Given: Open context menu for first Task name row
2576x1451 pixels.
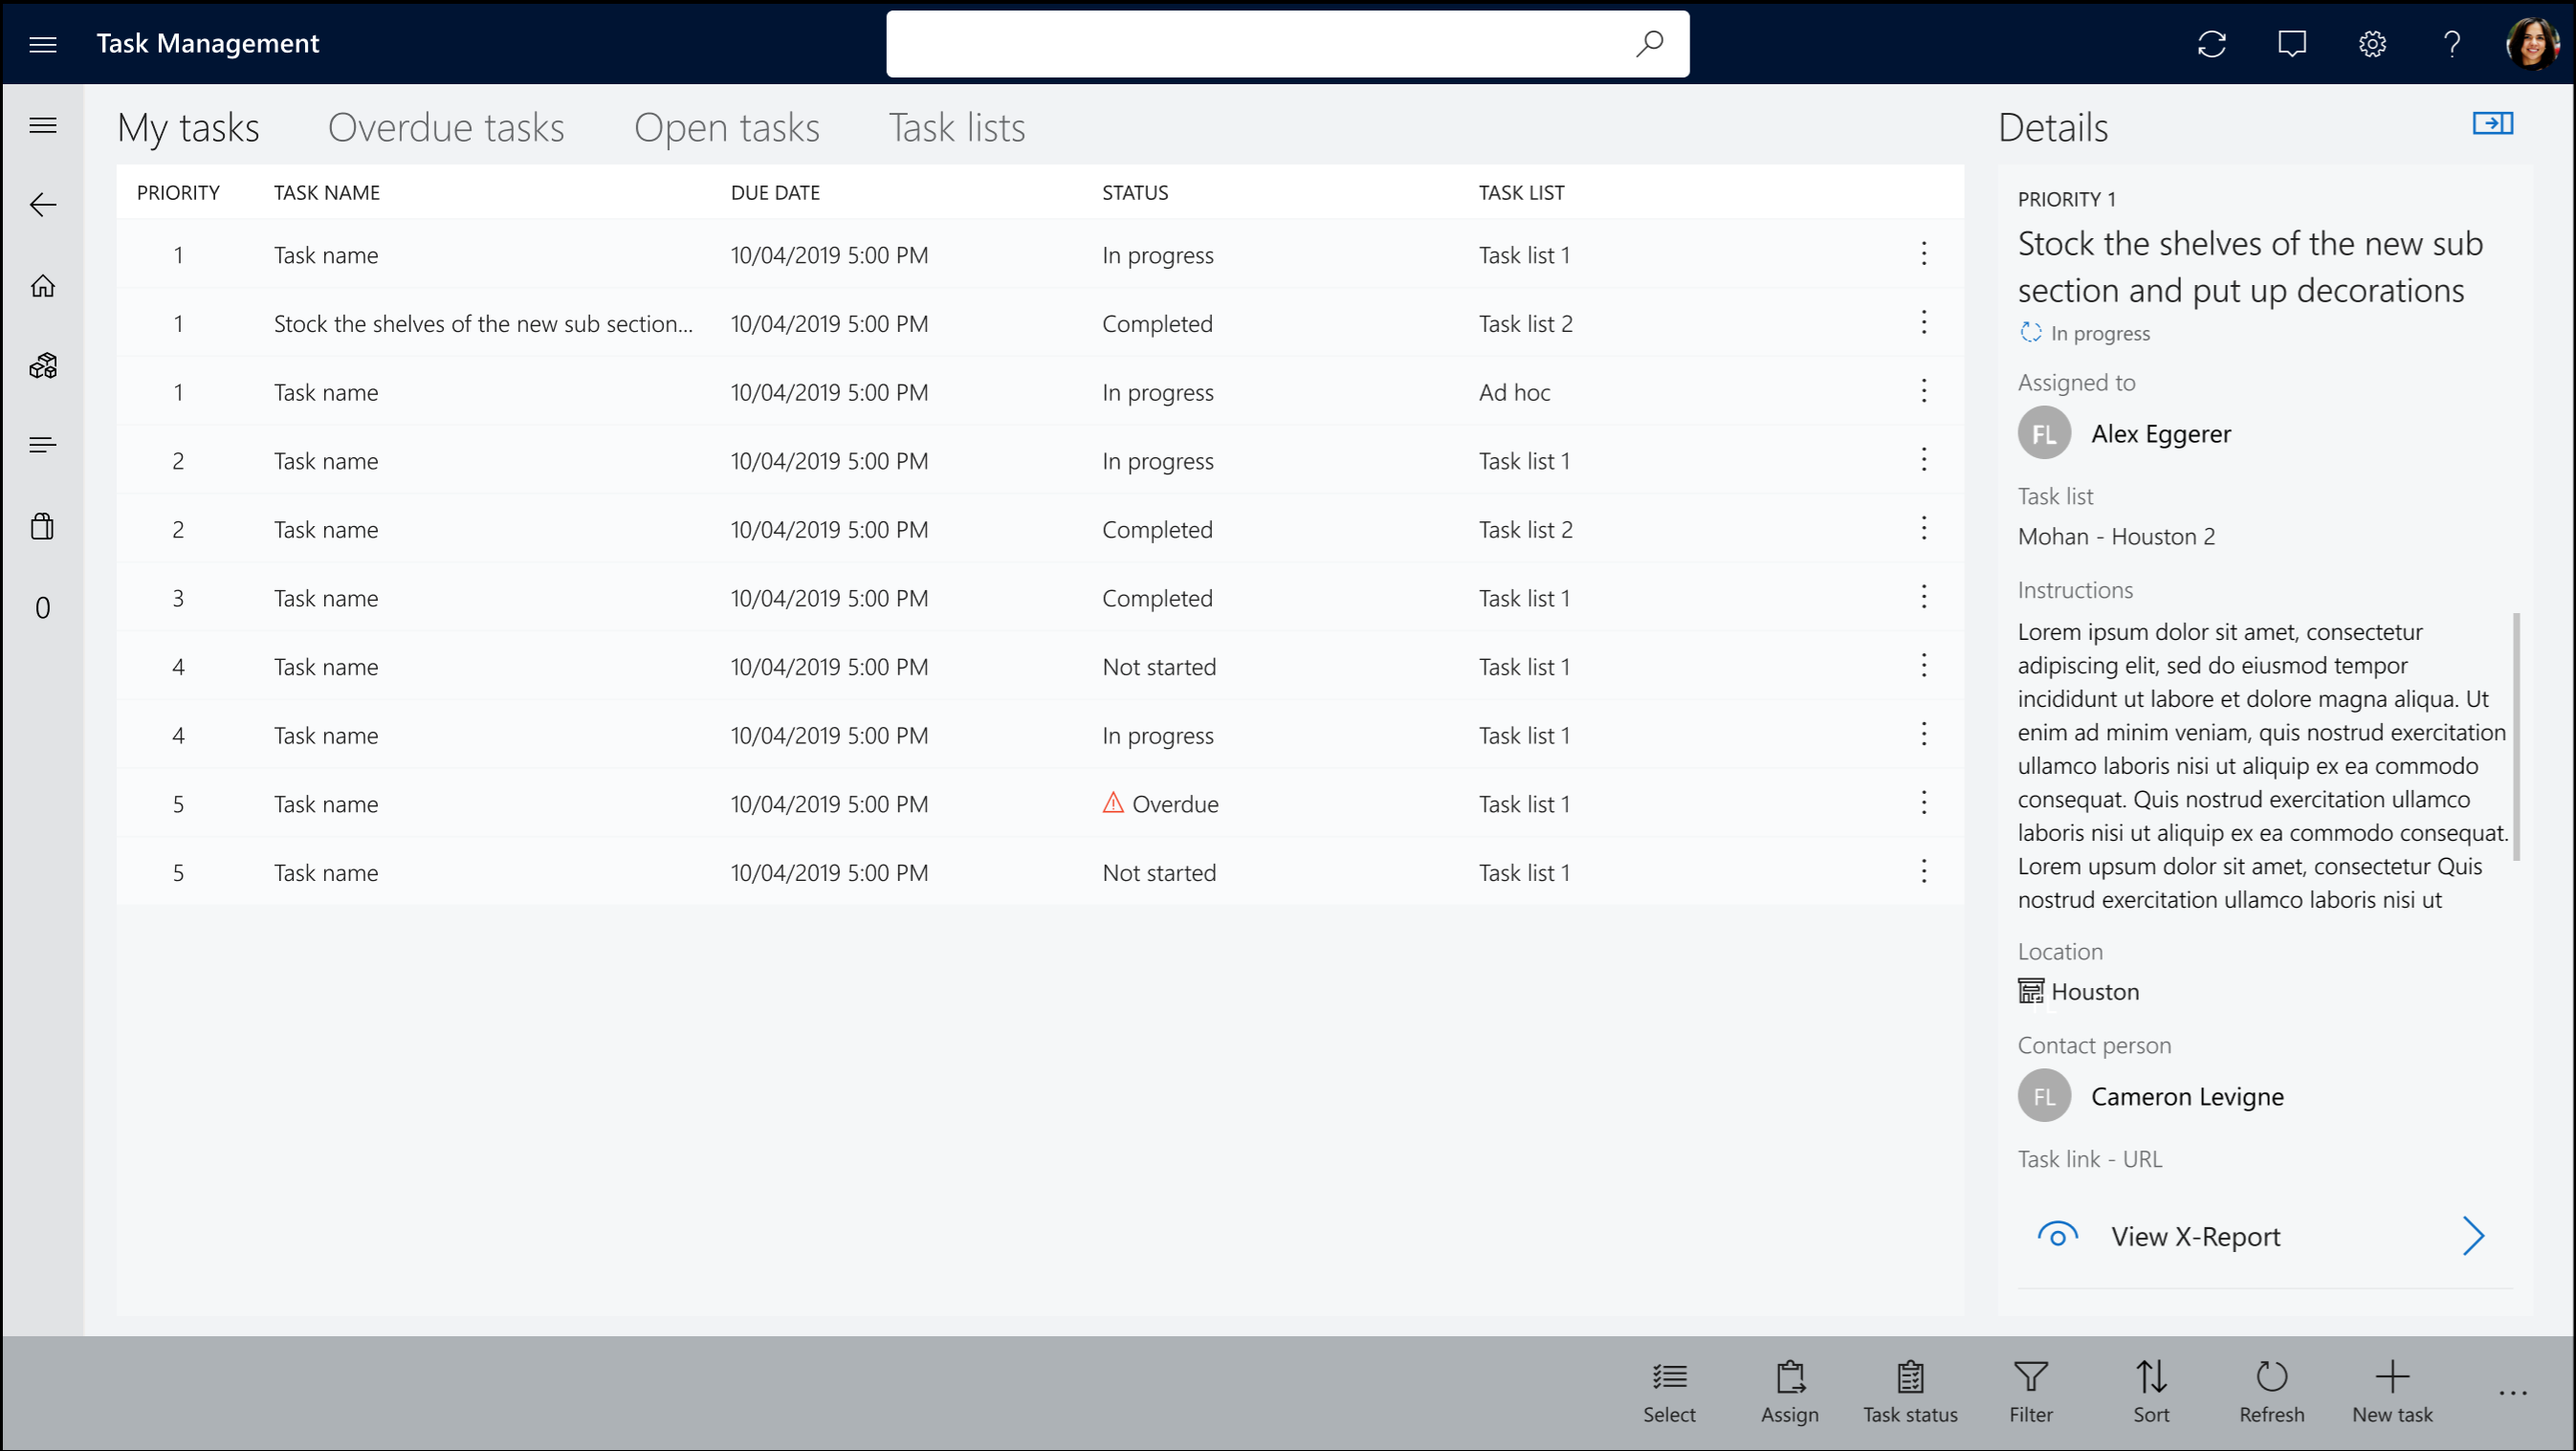Looking at the screenshot, I should click(1924, 253).
